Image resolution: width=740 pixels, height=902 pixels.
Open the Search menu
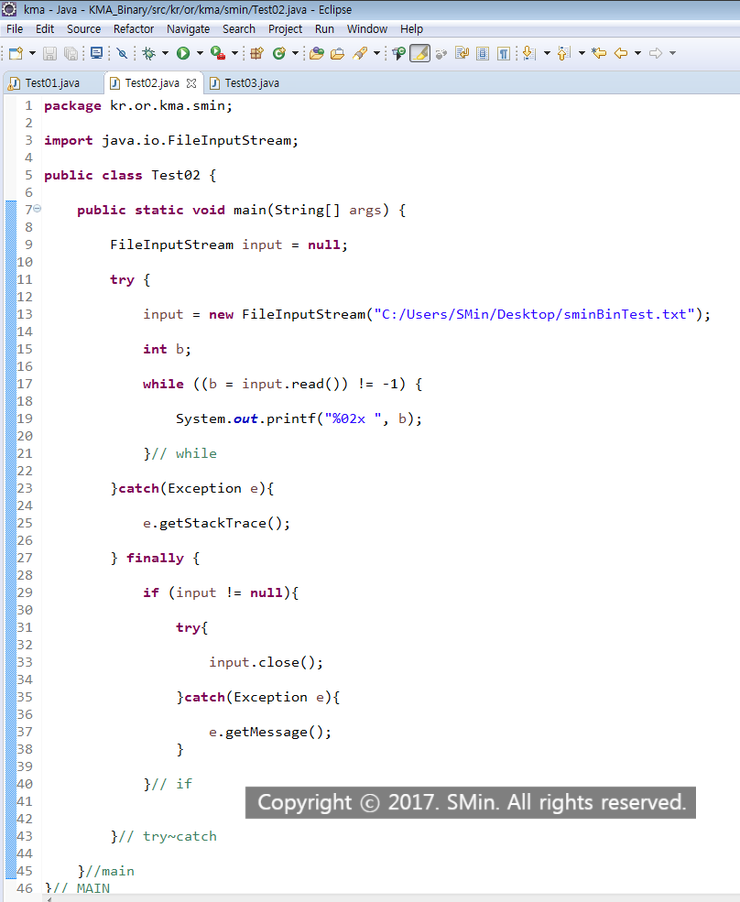click(x=239, y=29)
